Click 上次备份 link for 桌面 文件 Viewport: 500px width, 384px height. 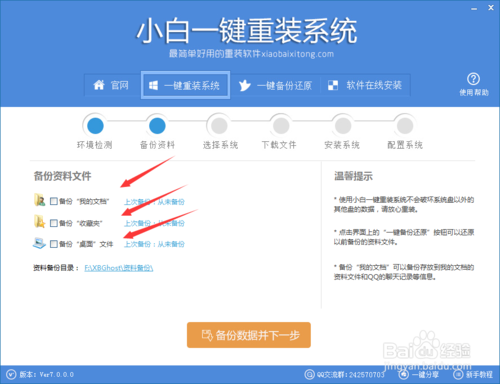(x=154, y=244)
